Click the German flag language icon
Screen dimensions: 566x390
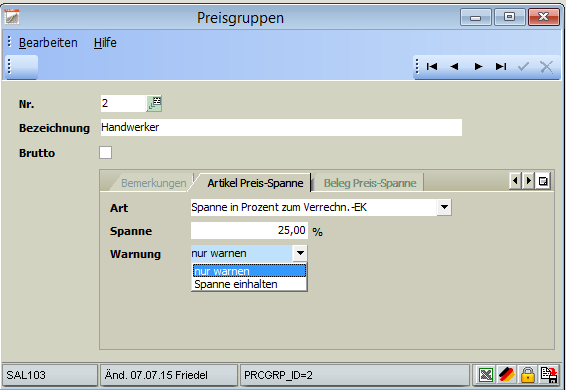coord(507,375)
